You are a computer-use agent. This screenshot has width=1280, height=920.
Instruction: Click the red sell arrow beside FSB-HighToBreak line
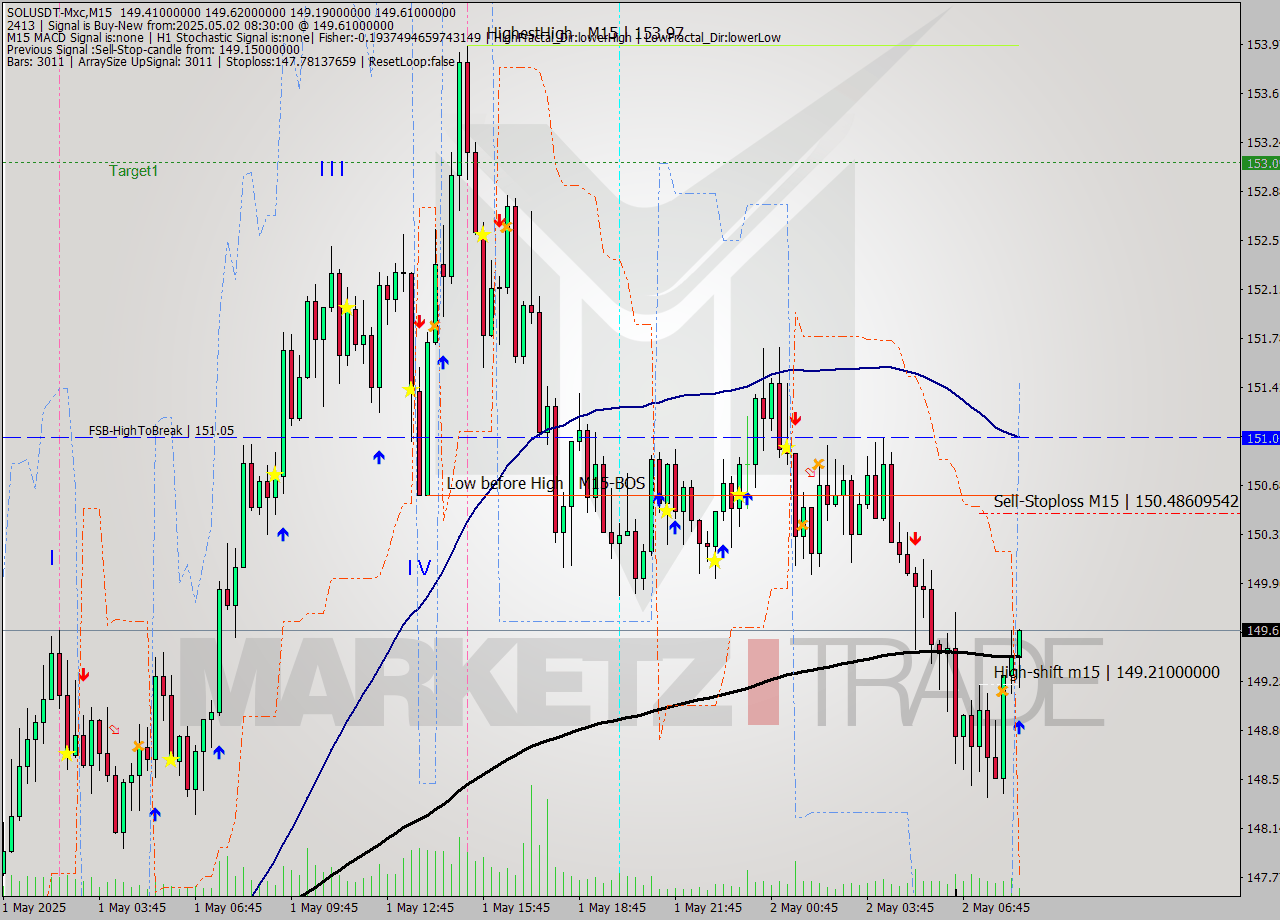click(795, 418)
